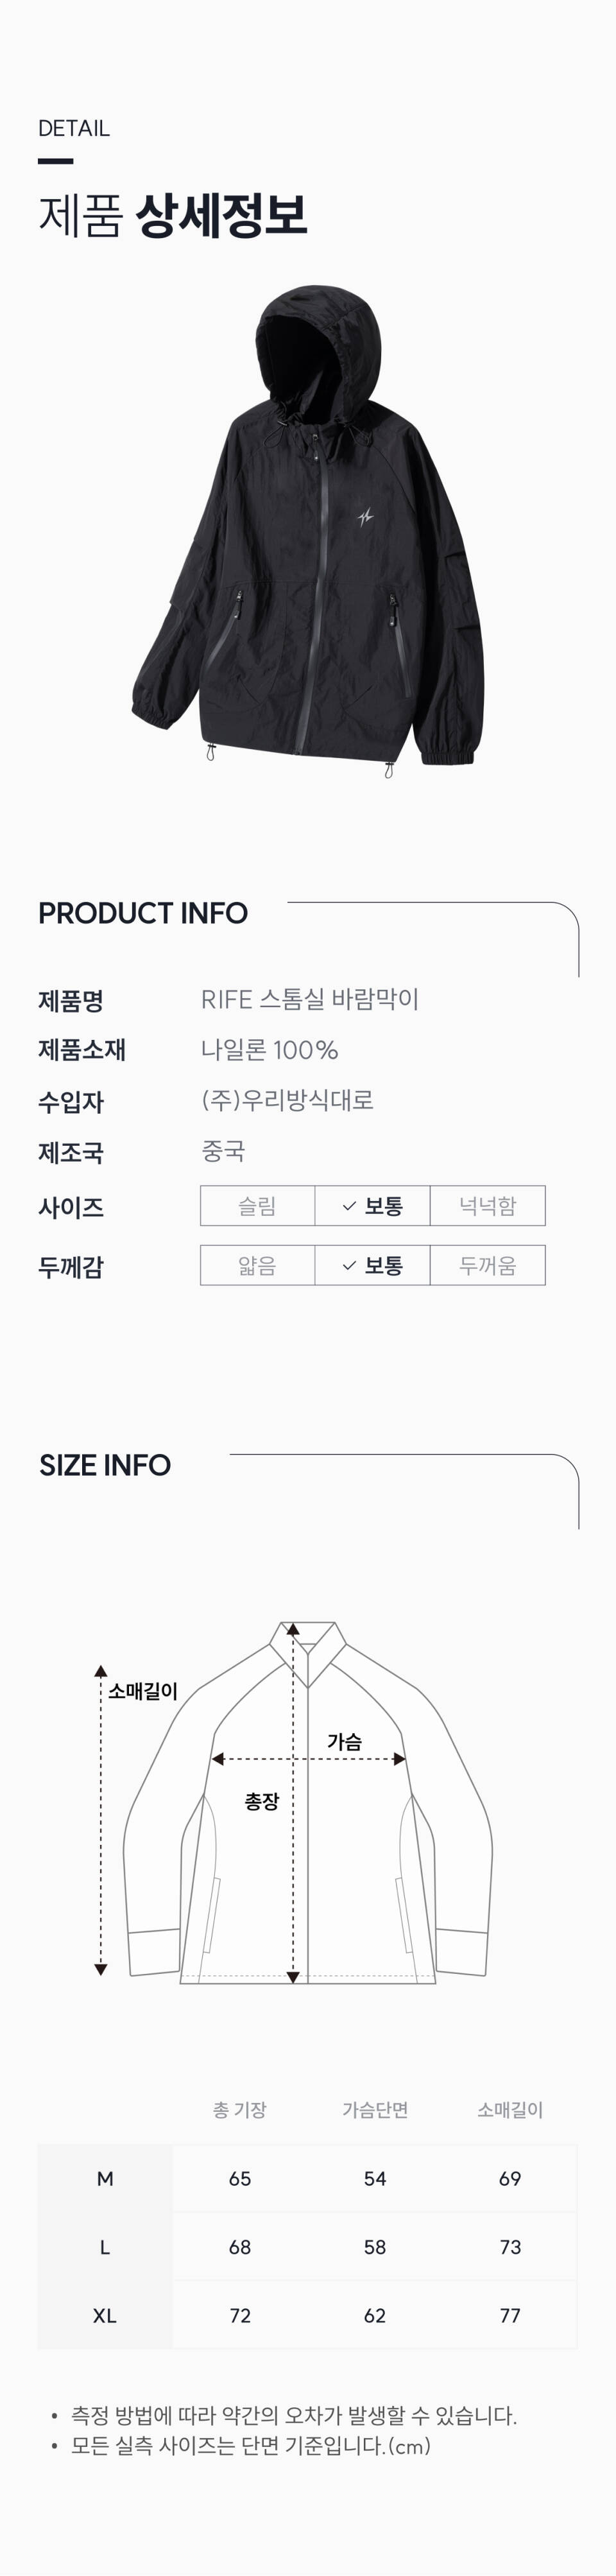Click the 가슴 label on jacket diagram

tap(344, 1741)
